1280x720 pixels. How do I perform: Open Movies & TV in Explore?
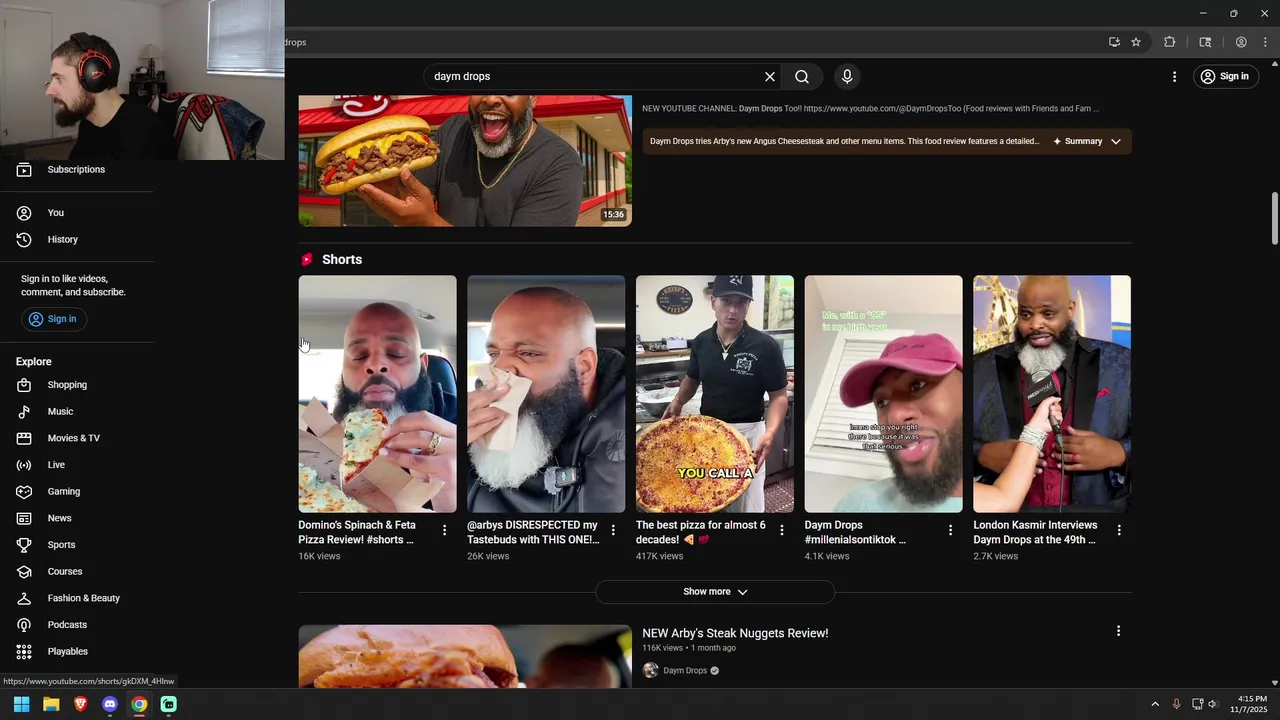[x=76, y=438]
